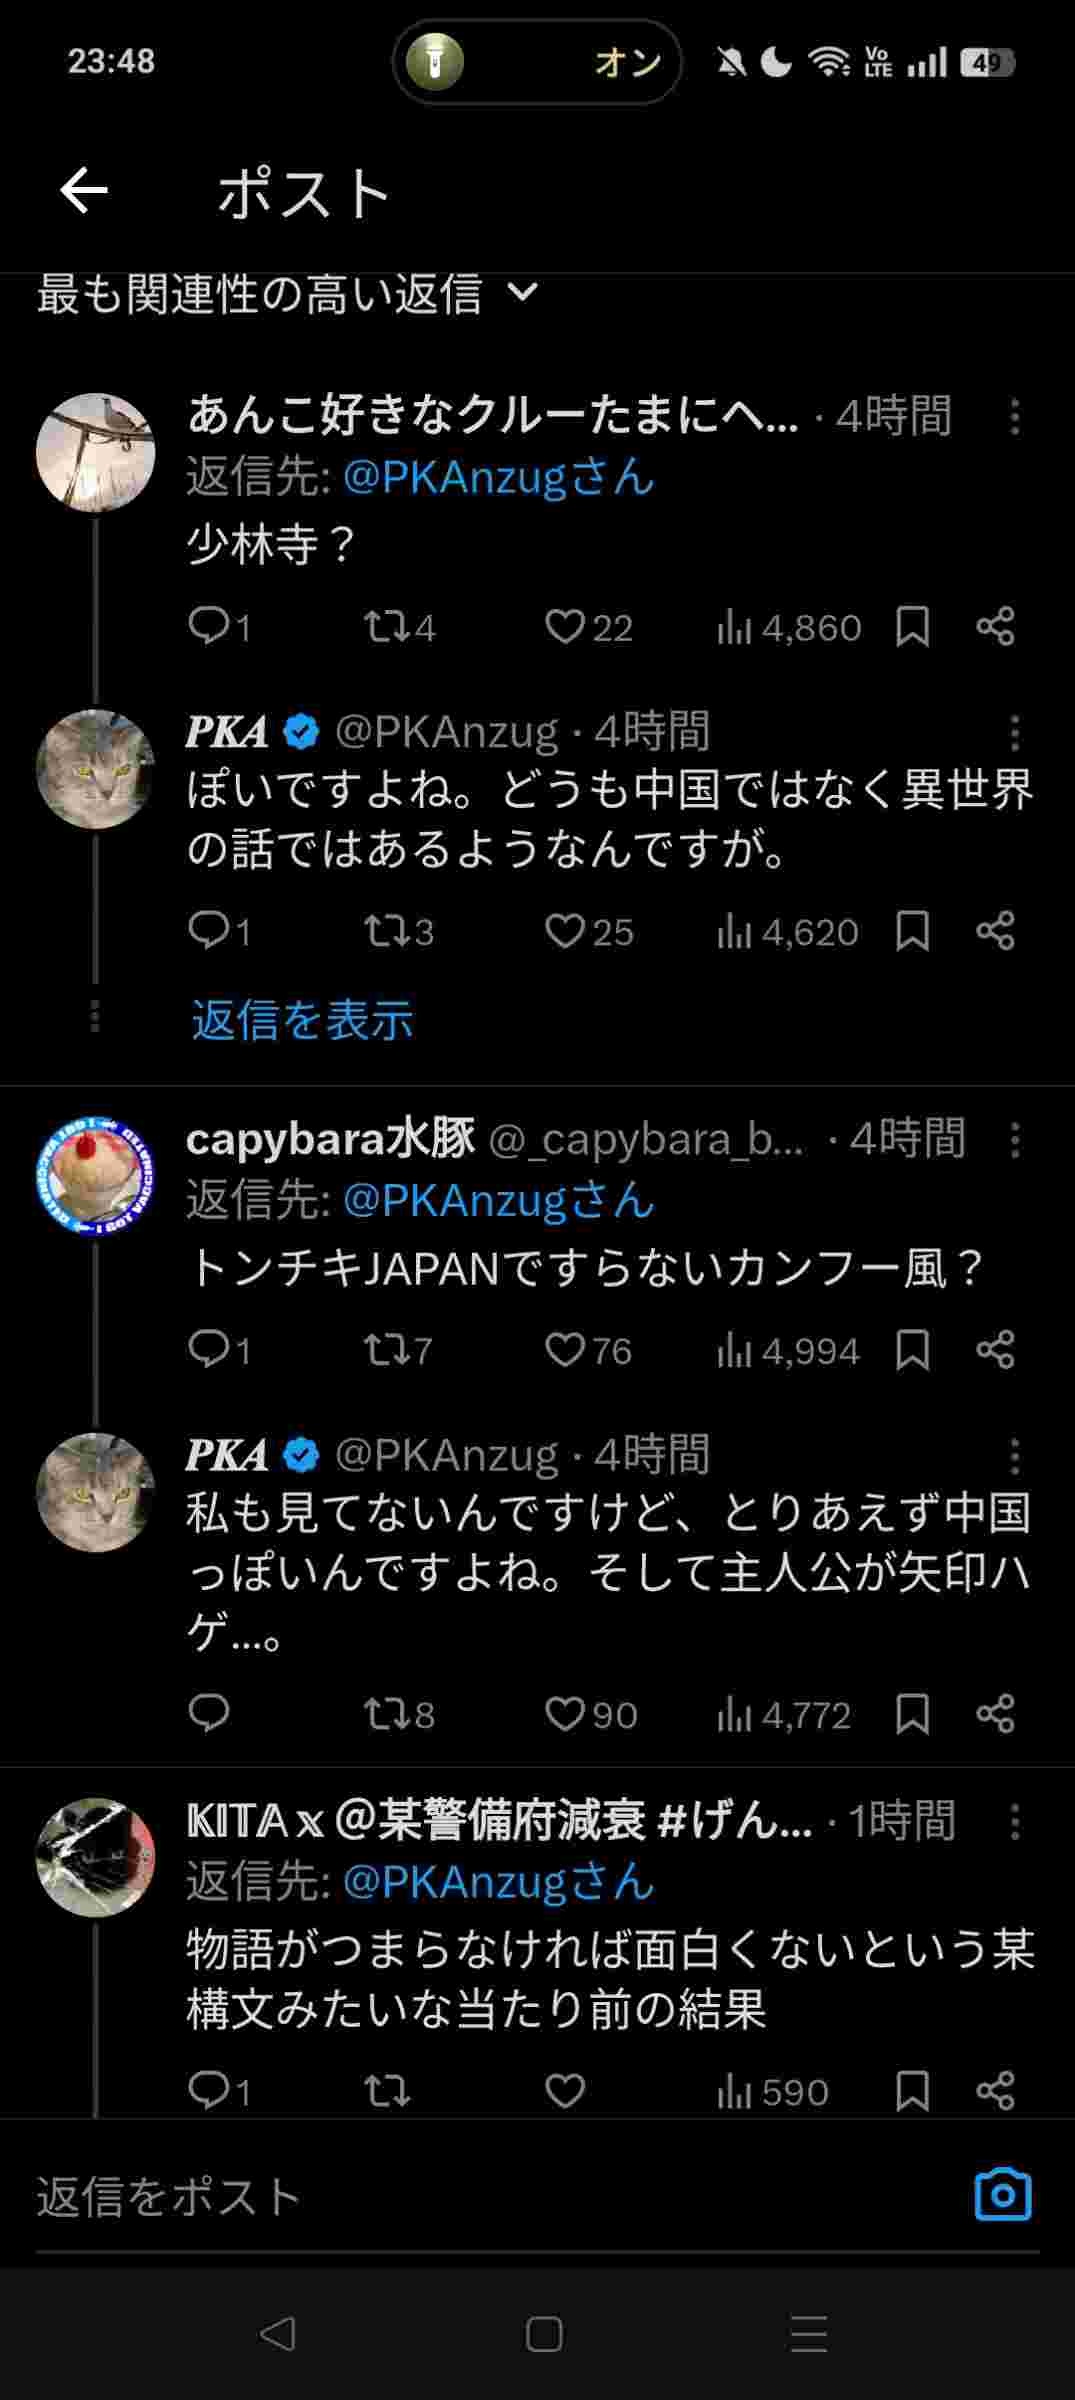The height and width of the screenshot is (2400, 1075).
Task: Open the reply sort dropdown 最も関連性の高い返信
Action: [288, 294]
